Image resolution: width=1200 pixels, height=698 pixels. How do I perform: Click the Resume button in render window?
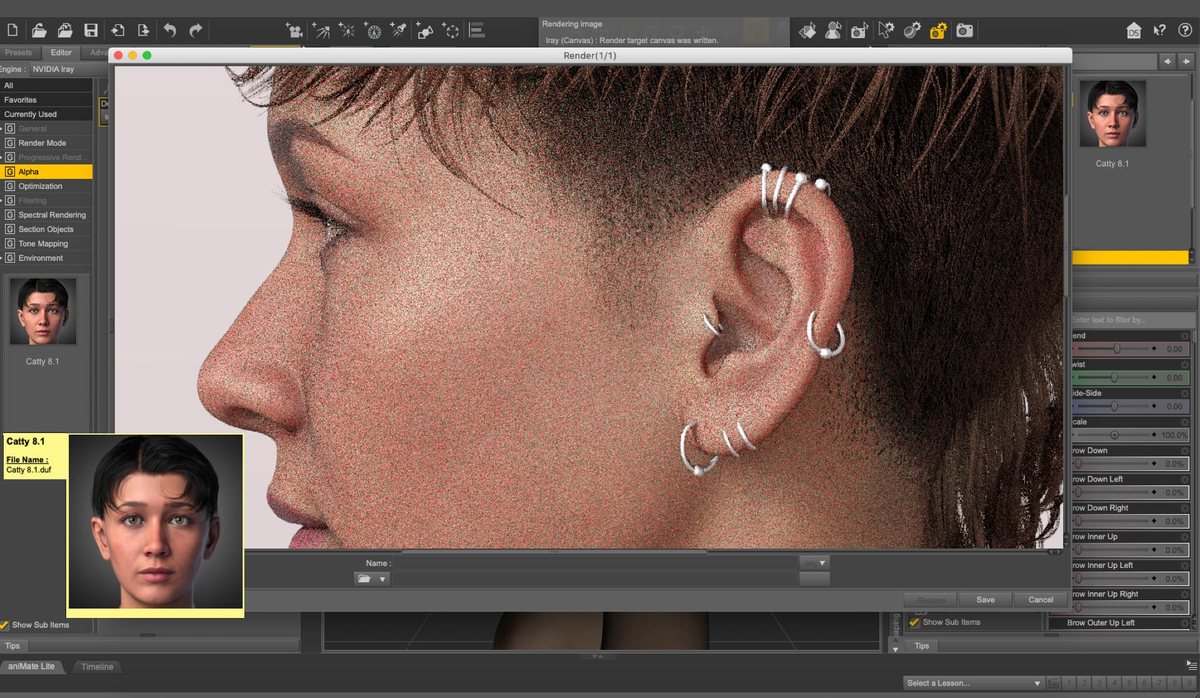click(930, 600)
